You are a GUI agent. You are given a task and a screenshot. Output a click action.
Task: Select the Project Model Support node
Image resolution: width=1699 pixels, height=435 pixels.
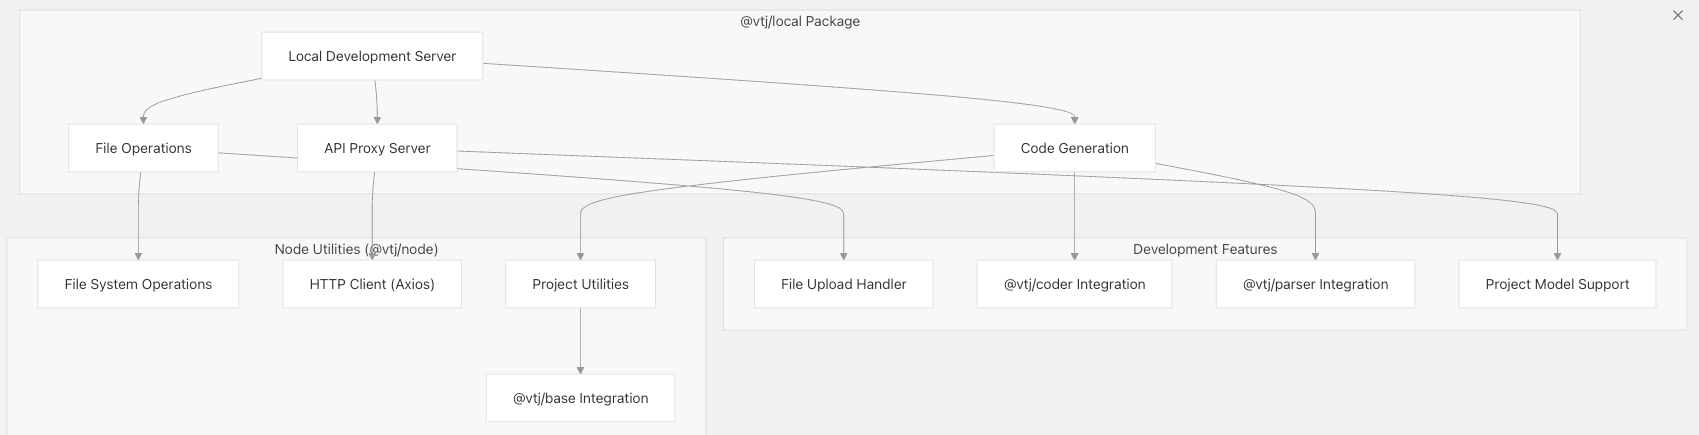[1557, 284]
